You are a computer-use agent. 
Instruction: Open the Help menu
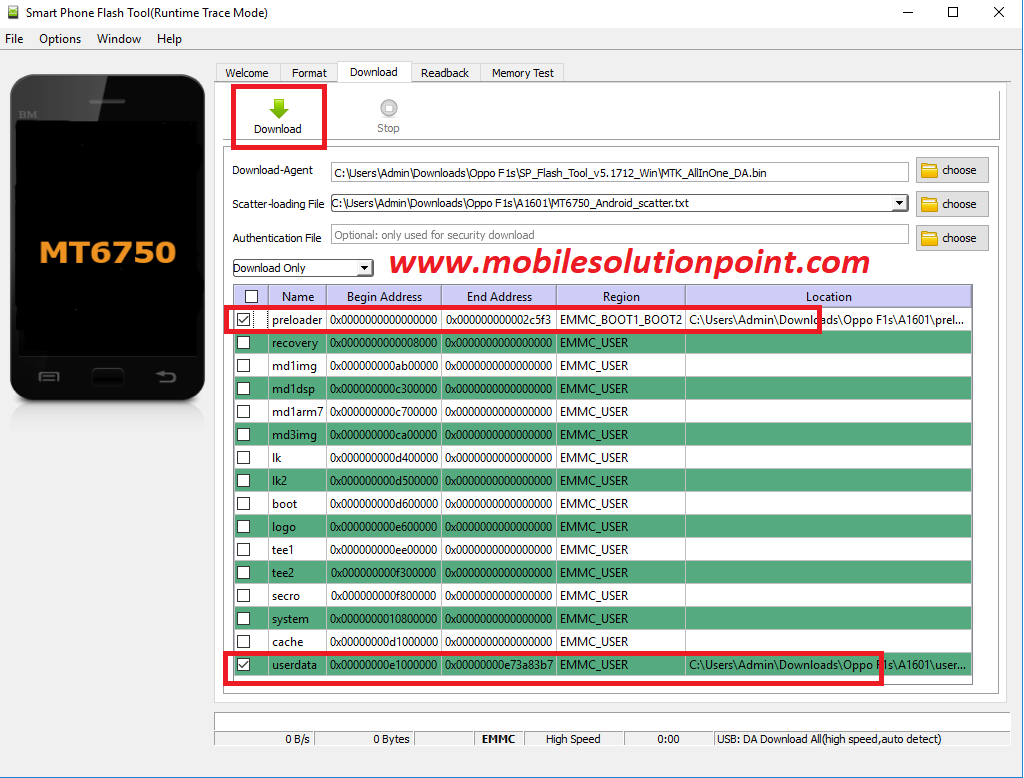coord(169,39)
